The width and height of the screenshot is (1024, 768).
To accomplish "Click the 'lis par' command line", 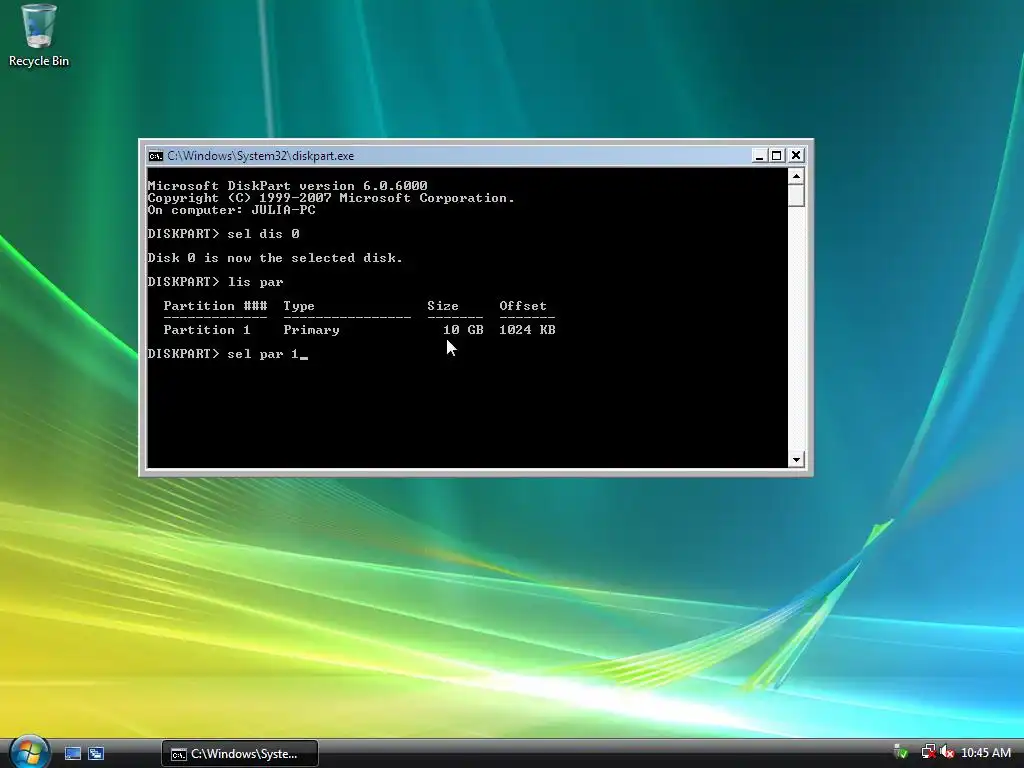I will click(x=216, y=282).
